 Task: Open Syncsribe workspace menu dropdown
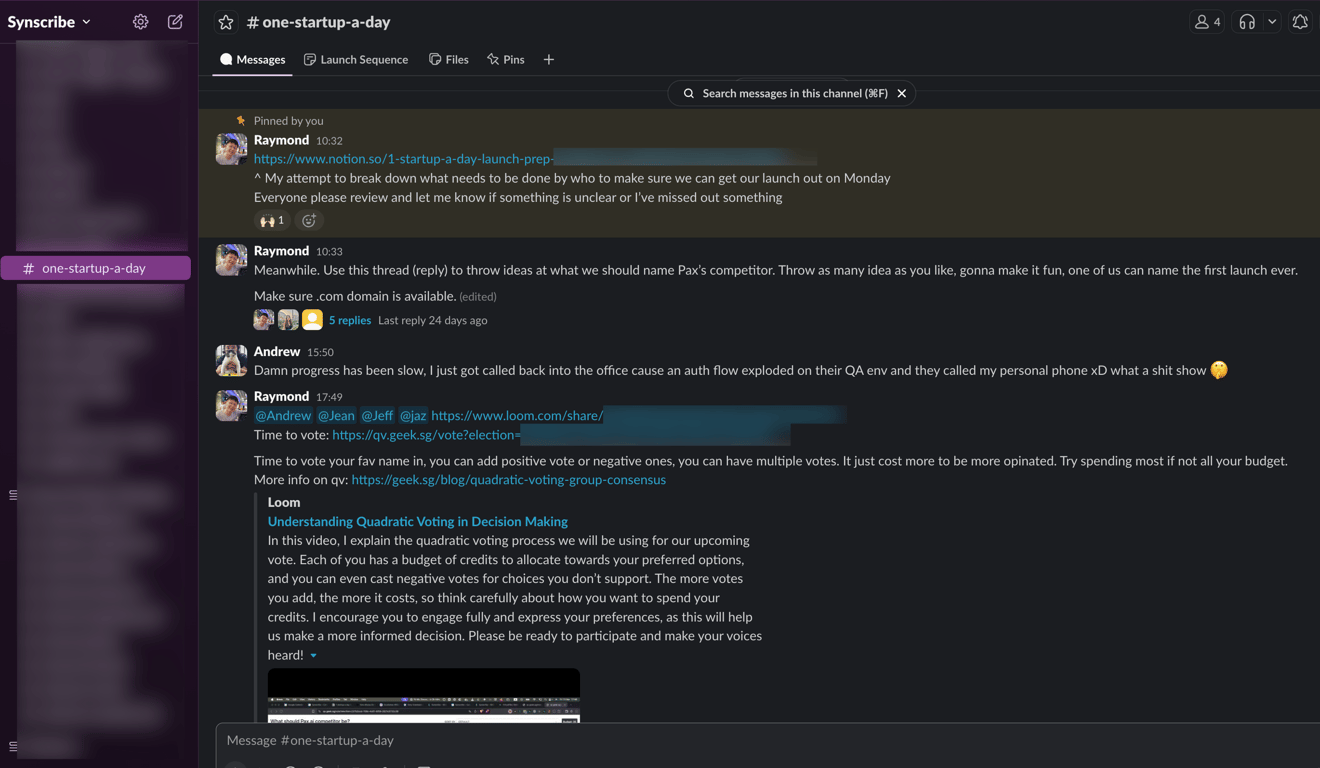[x=50, y=22]
